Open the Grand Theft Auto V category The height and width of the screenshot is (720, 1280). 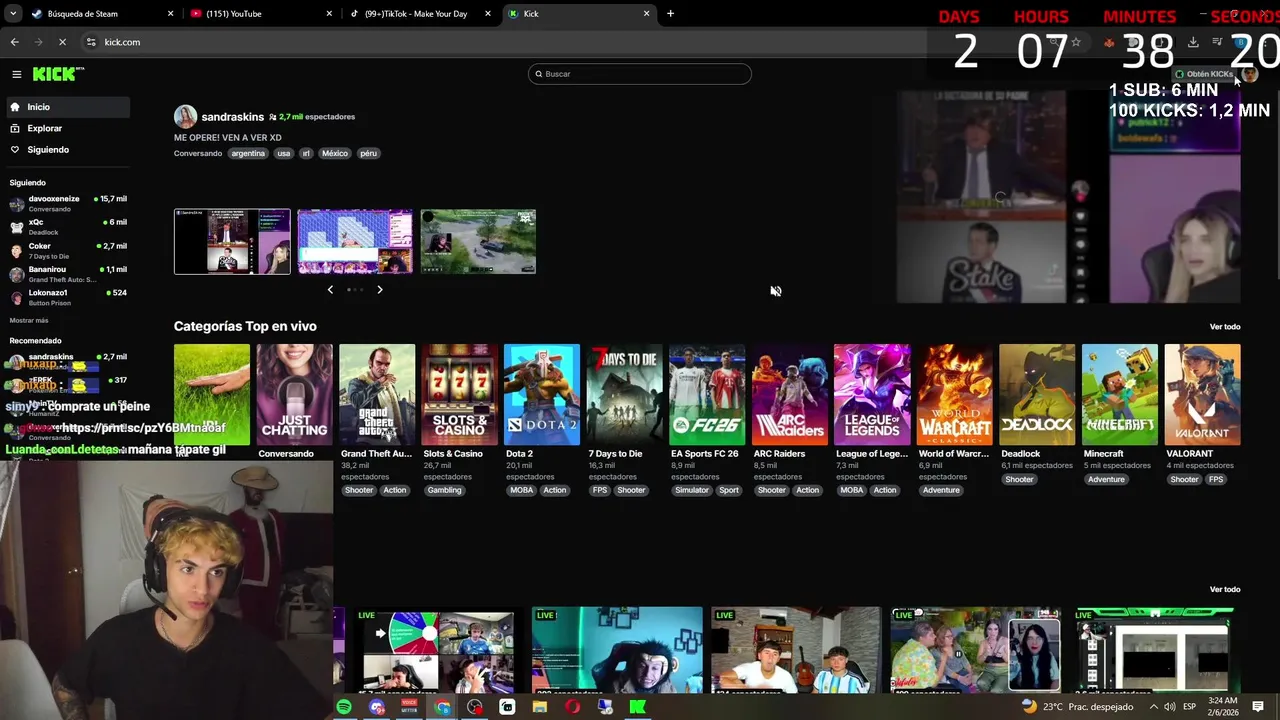[377, 395]
